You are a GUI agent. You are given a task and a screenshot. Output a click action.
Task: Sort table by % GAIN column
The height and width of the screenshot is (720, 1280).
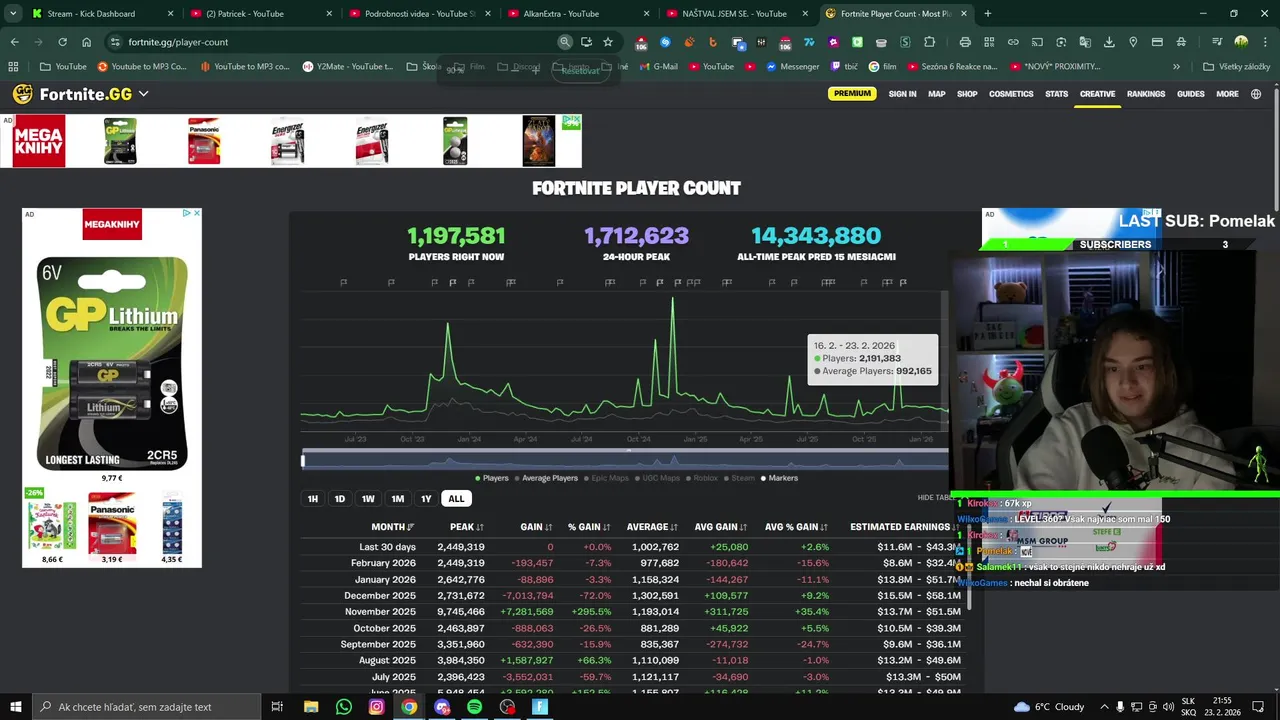[589, 527]
